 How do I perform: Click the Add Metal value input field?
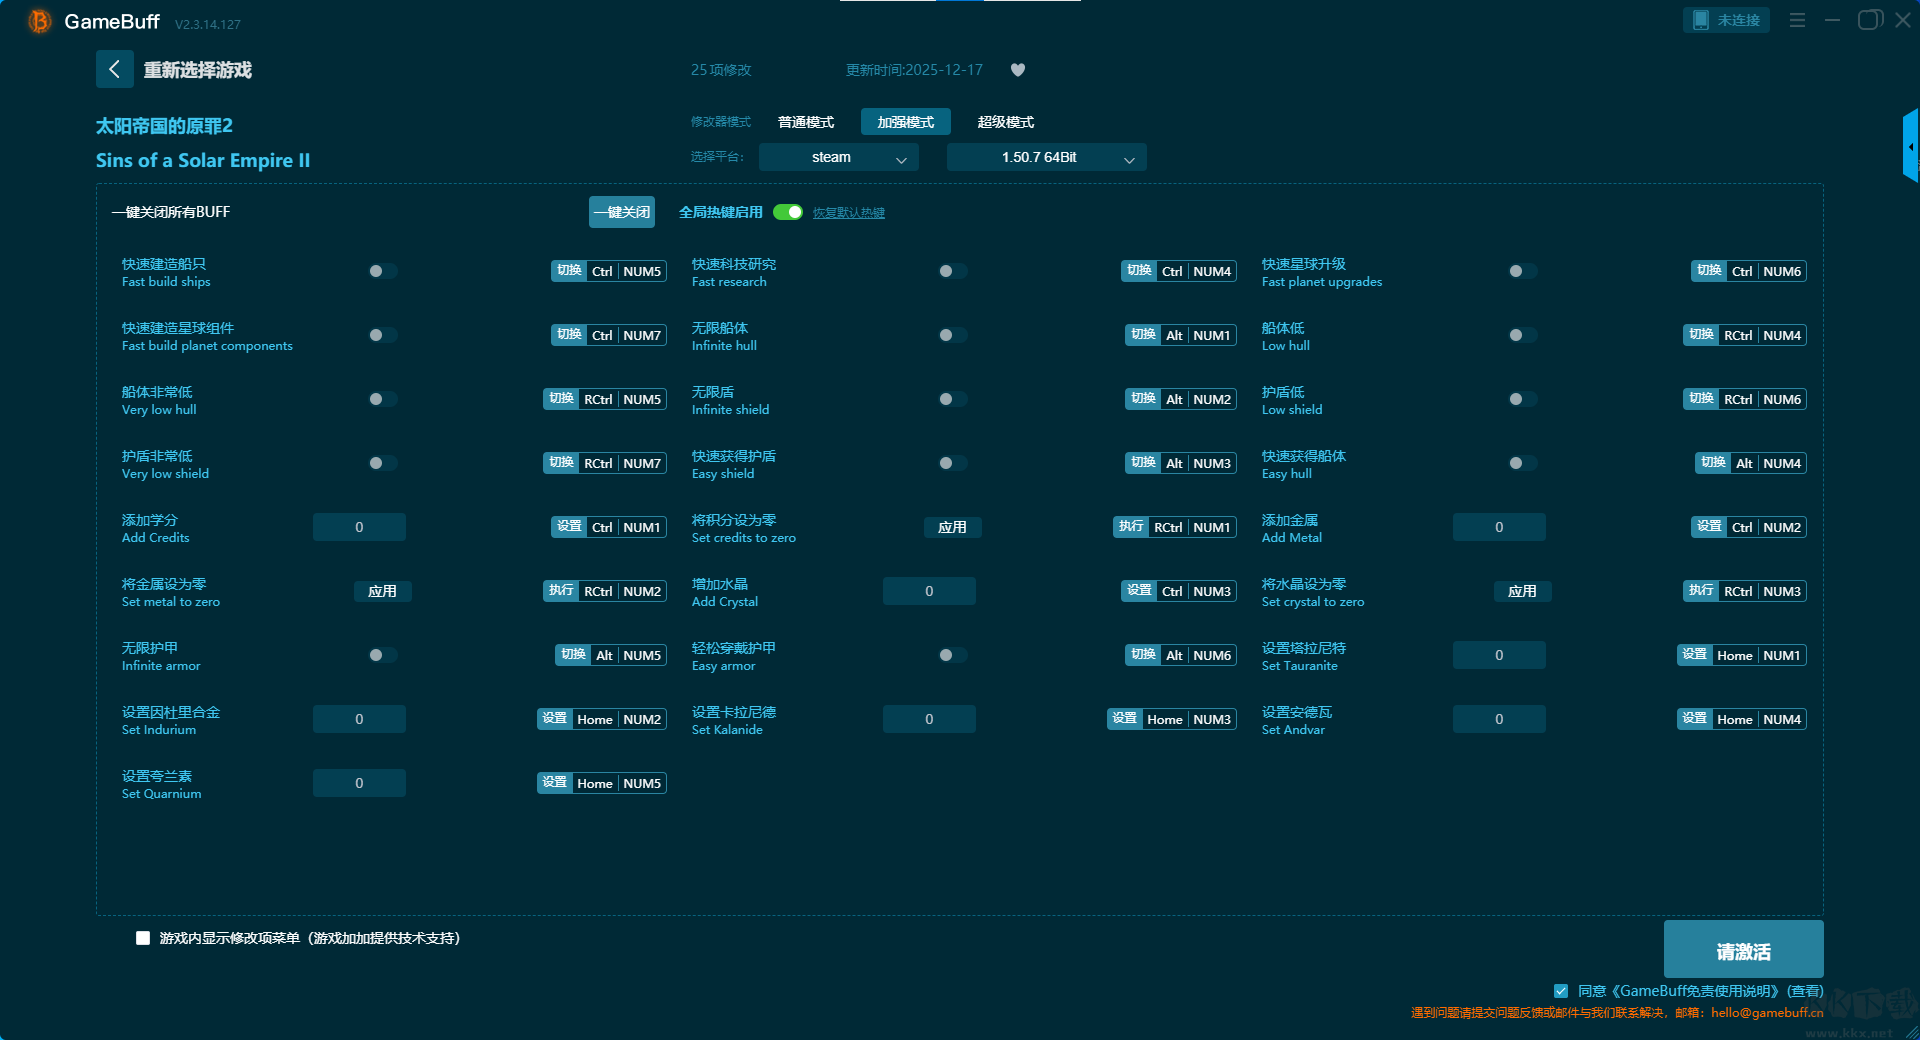(x=1498, y=527)
